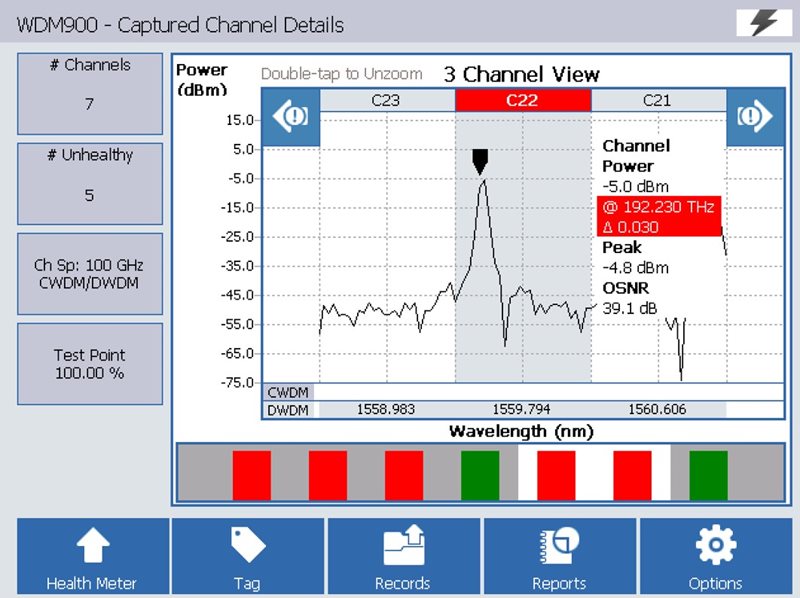Open the Reports page

[x=561, y=557]
